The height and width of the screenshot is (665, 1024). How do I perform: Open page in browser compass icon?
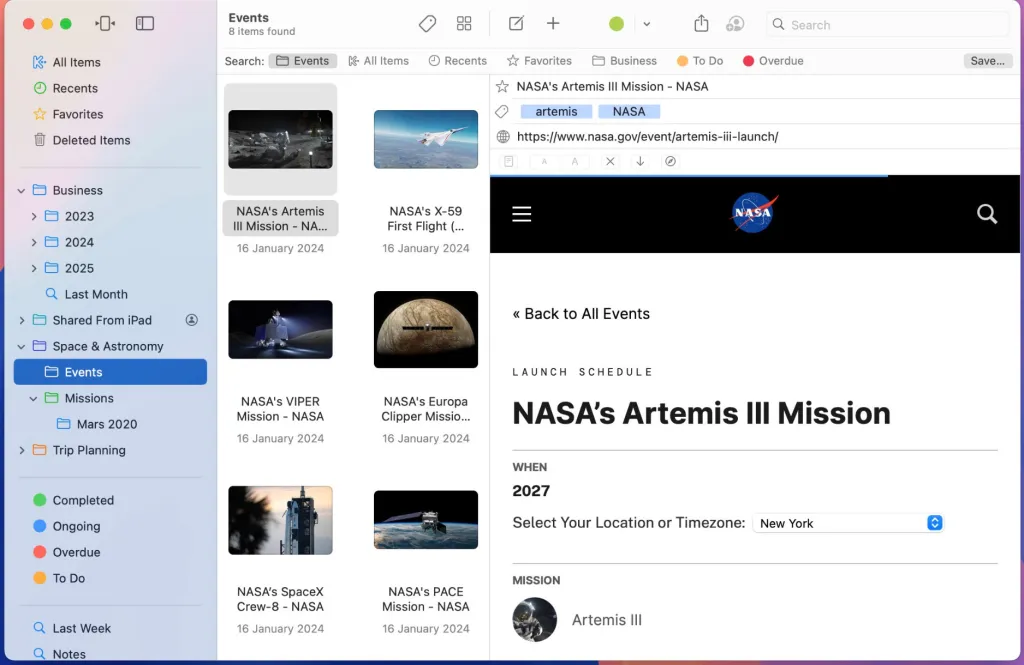click(x=670, y=161)
